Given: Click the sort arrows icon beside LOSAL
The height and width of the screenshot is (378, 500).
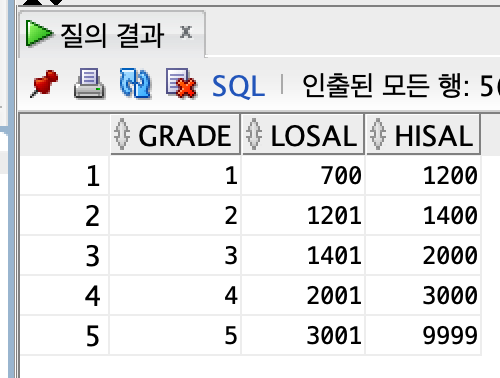Looking at the screenshot, I should tap(254, 134).
